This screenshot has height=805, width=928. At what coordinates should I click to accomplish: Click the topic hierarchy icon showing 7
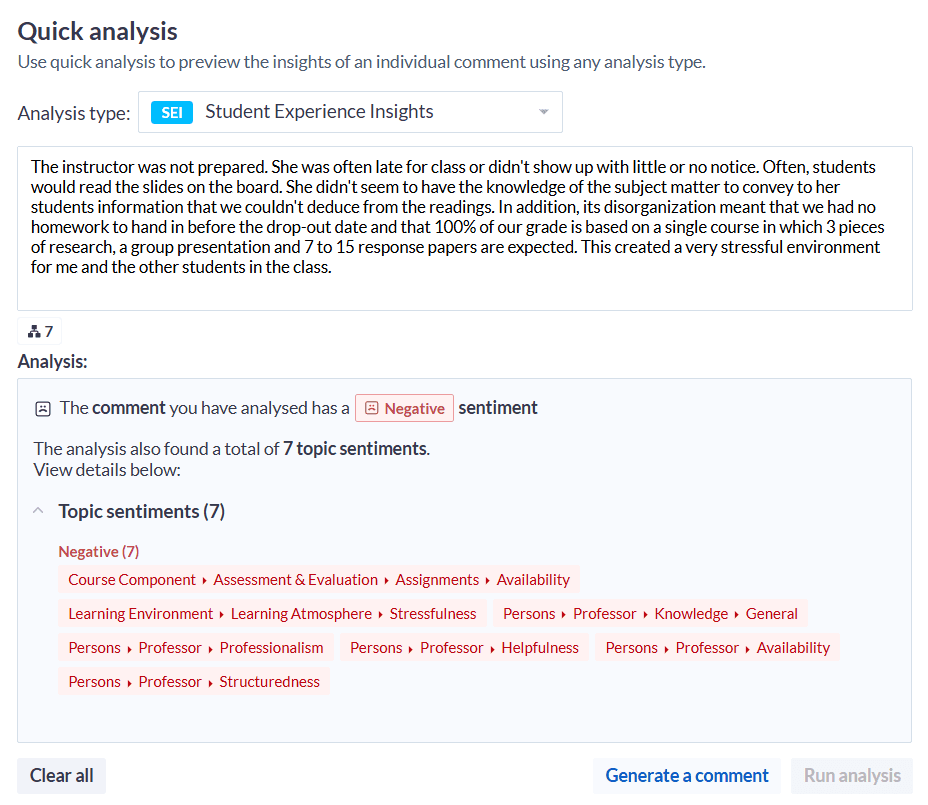point(39,330)
